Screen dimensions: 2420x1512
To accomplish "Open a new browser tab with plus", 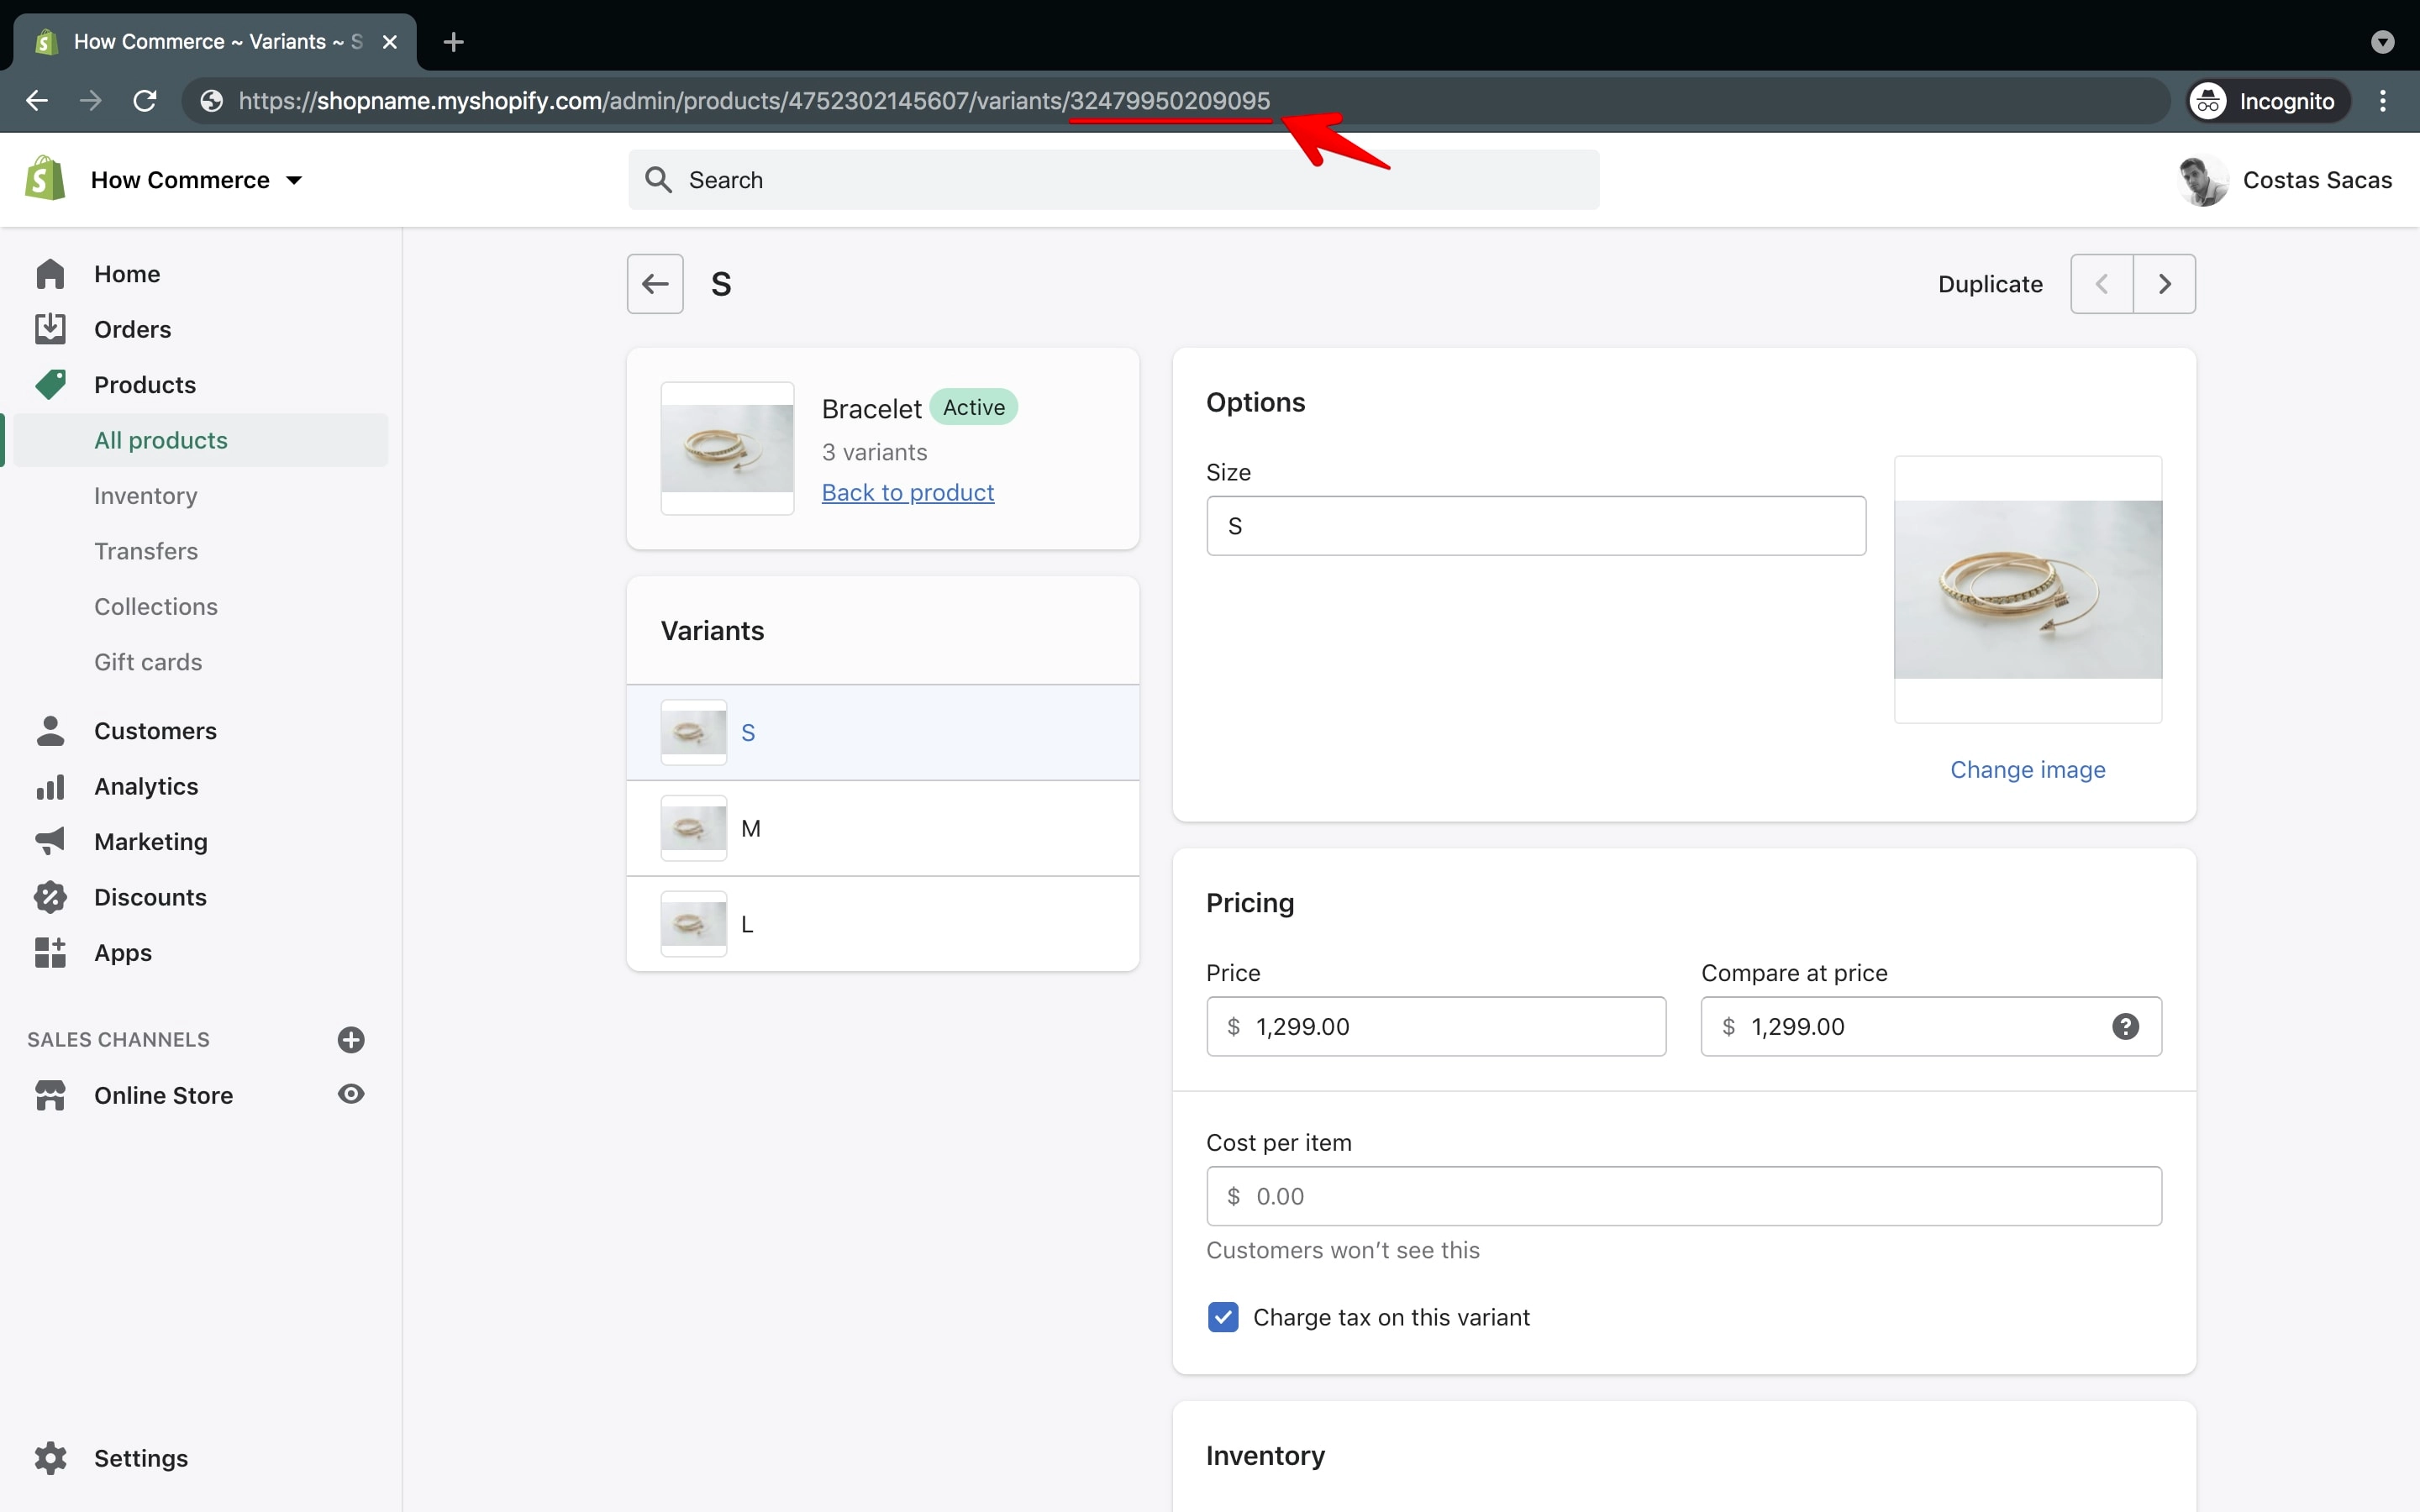I will (453, 42).
